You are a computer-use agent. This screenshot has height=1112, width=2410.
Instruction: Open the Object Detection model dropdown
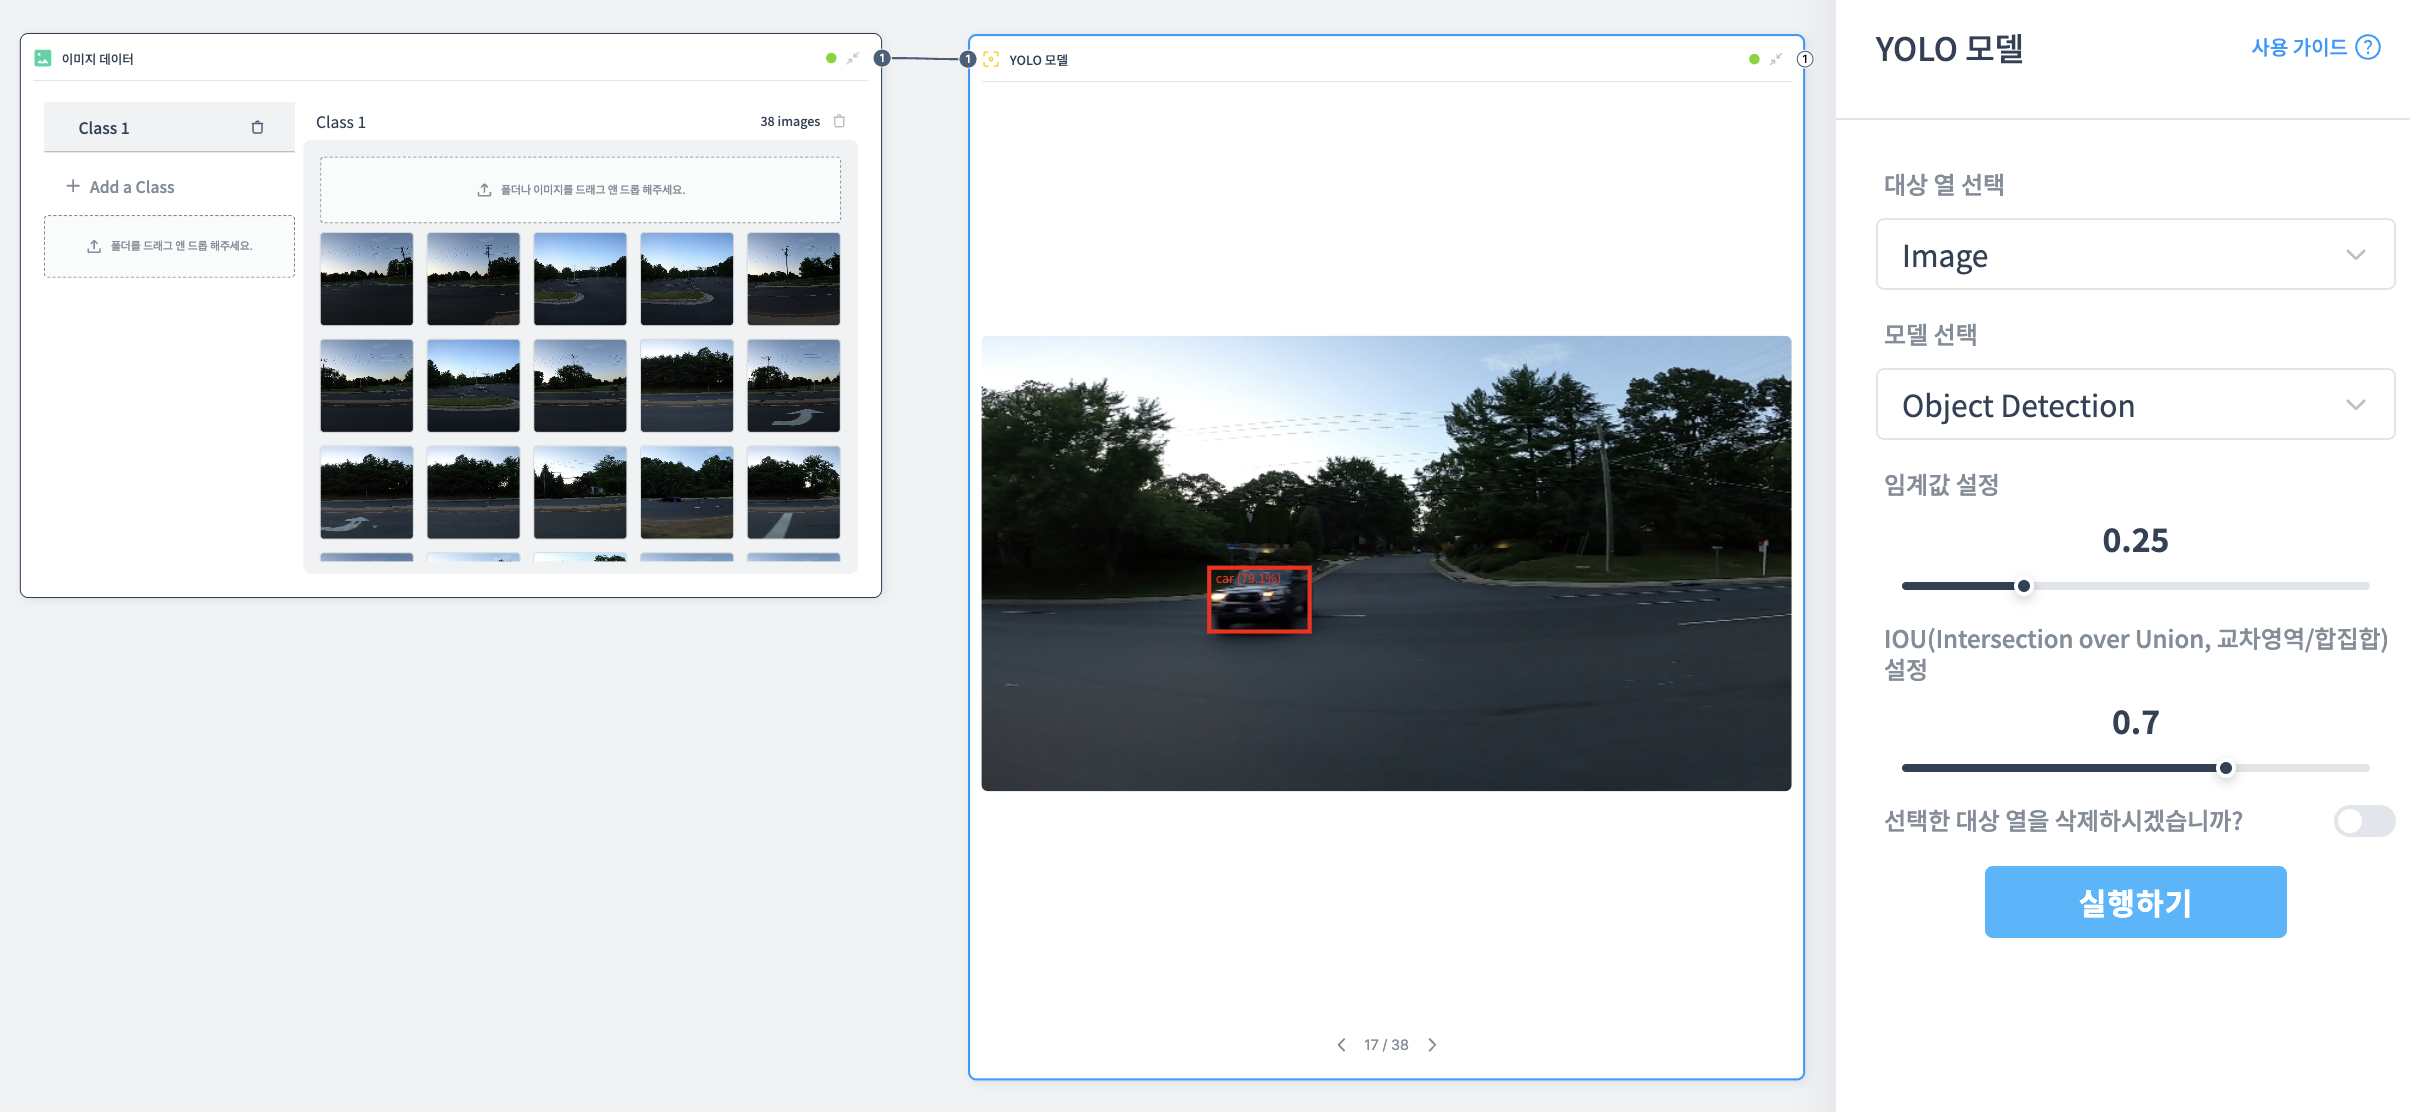coord(2134,405)
